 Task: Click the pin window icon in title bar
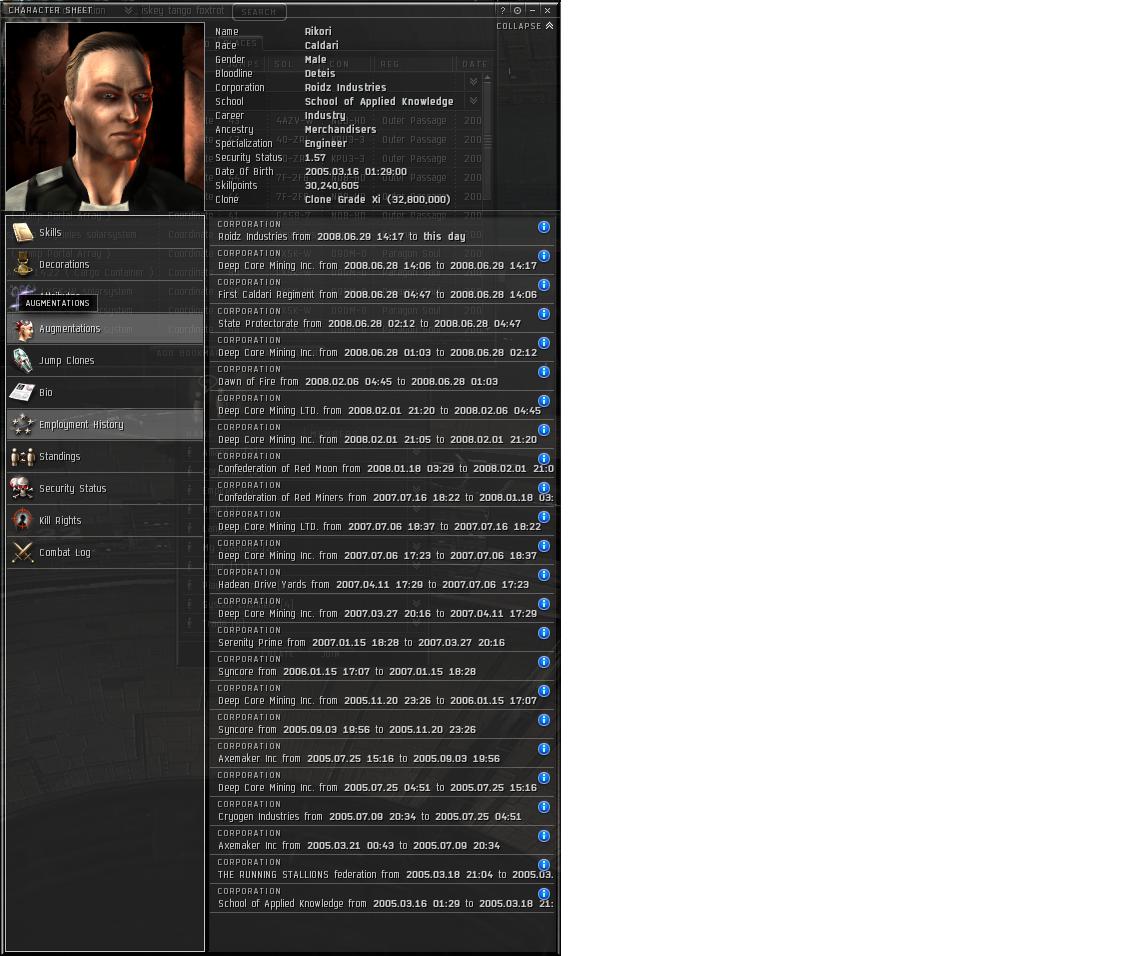517,10
